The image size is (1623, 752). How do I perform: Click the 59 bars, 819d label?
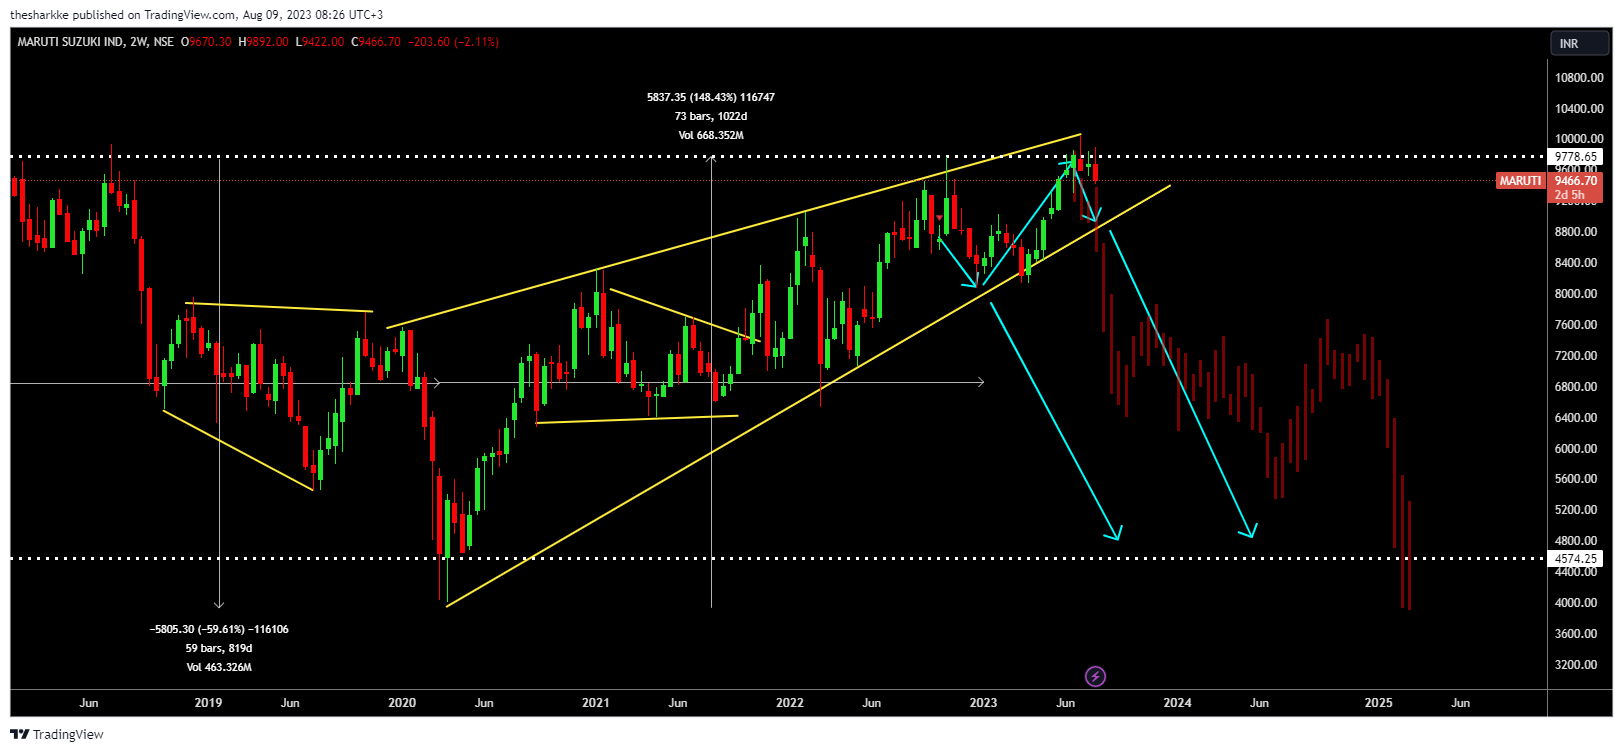click(x=219, y=648)
